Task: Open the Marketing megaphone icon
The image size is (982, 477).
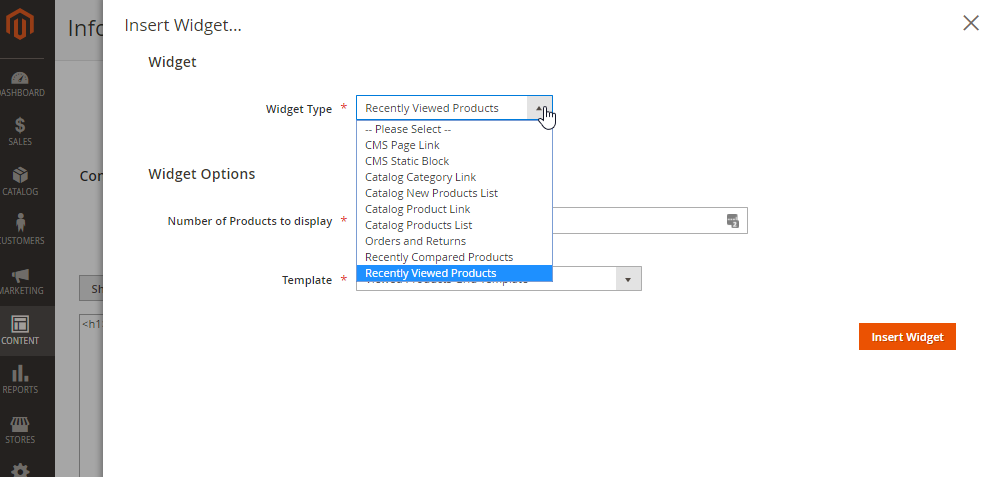Action: click(20, 275)
